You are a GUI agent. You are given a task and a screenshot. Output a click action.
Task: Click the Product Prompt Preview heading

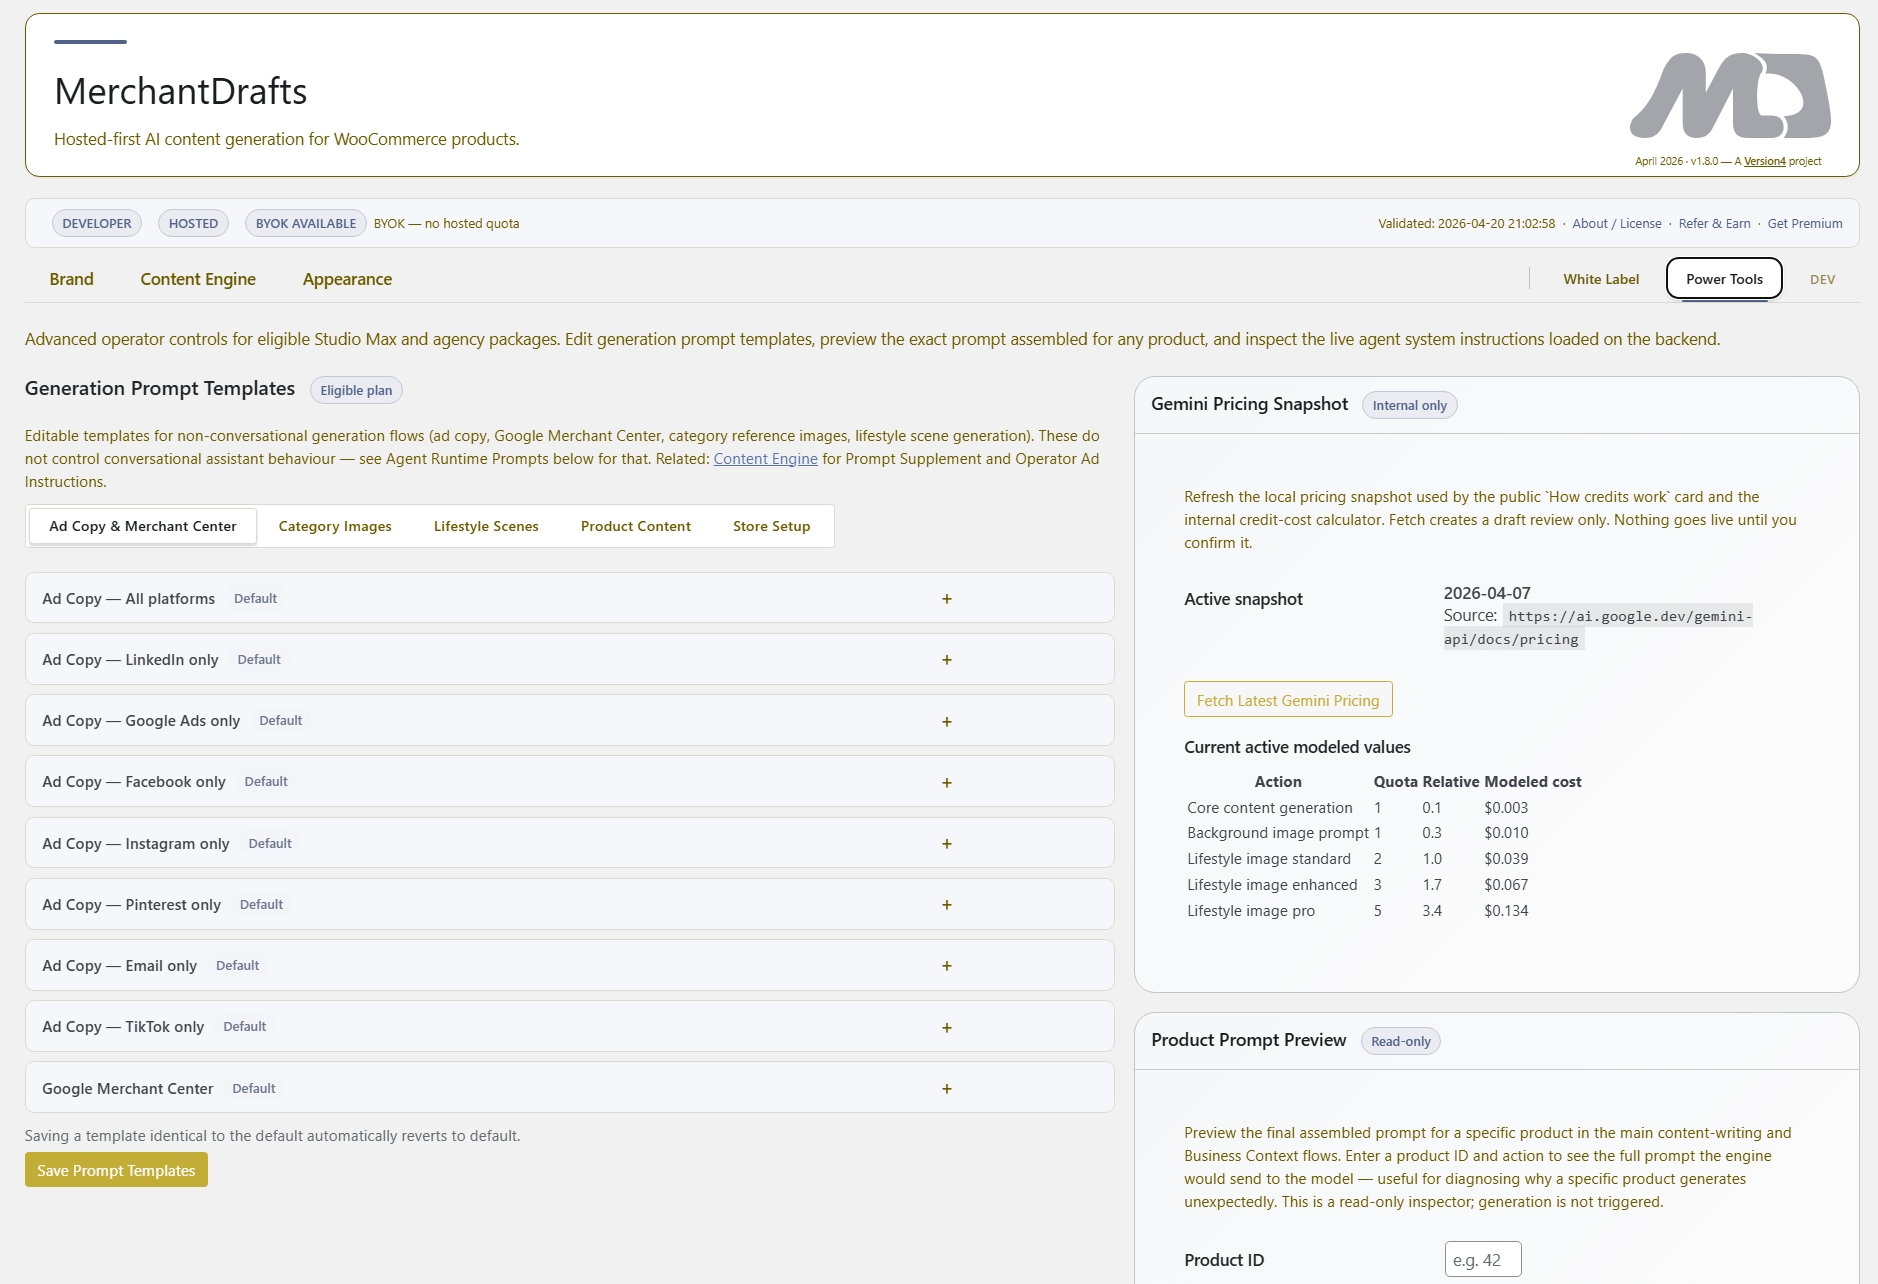click(x=1248, y=1040)
